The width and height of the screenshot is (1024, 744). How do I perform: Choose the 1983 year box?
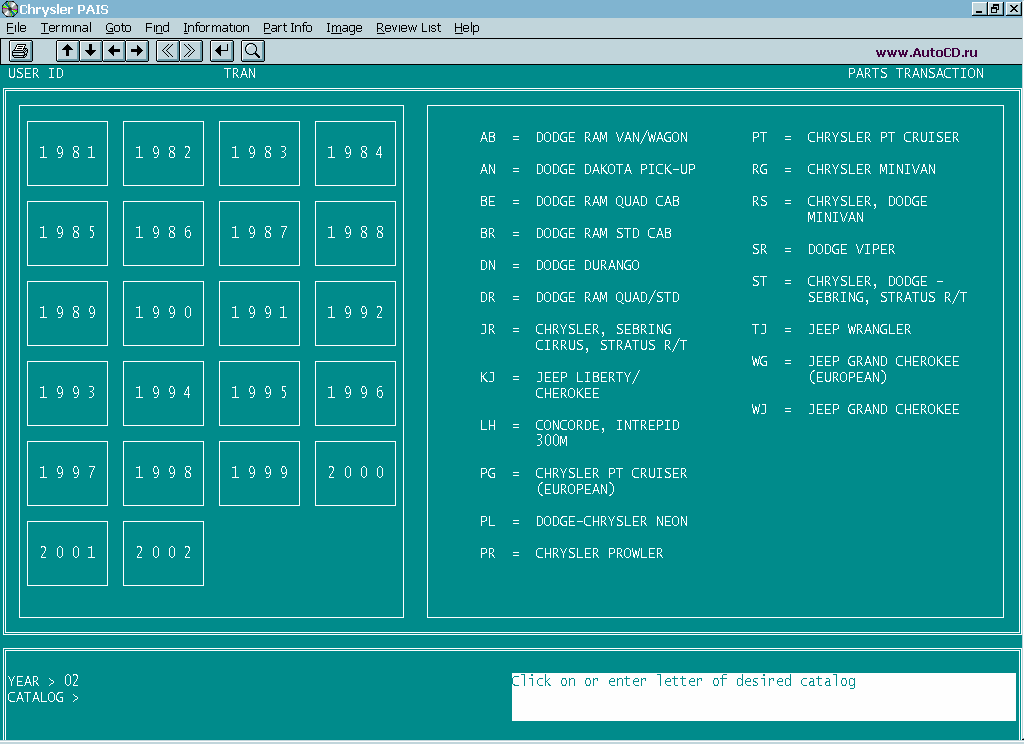pos(259,153)
